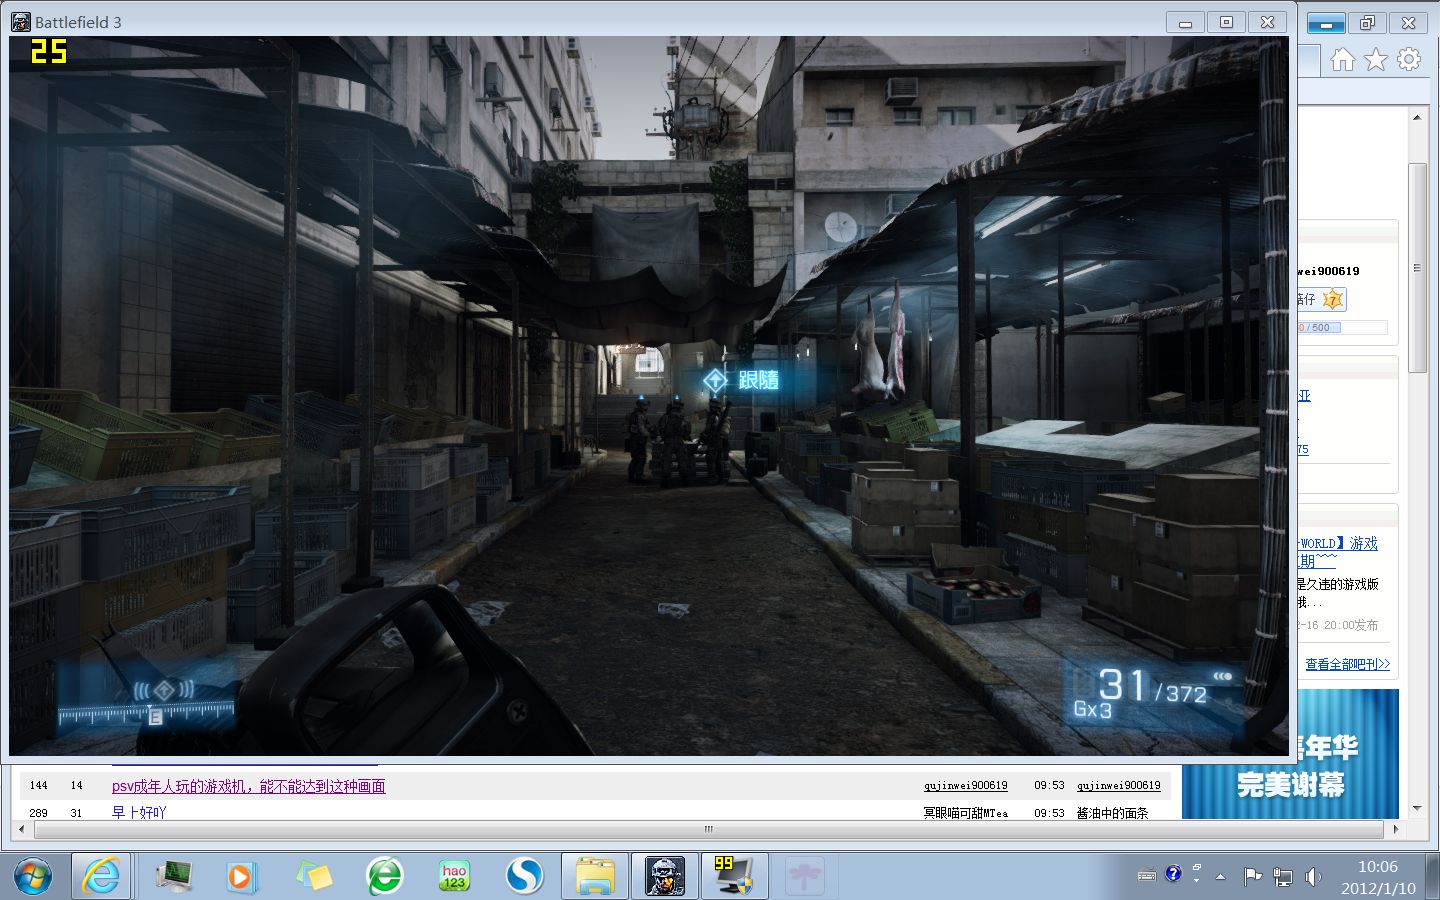Click the 10:06 clock in system tray
The image size is (1440, 900).
point(1377,867)
